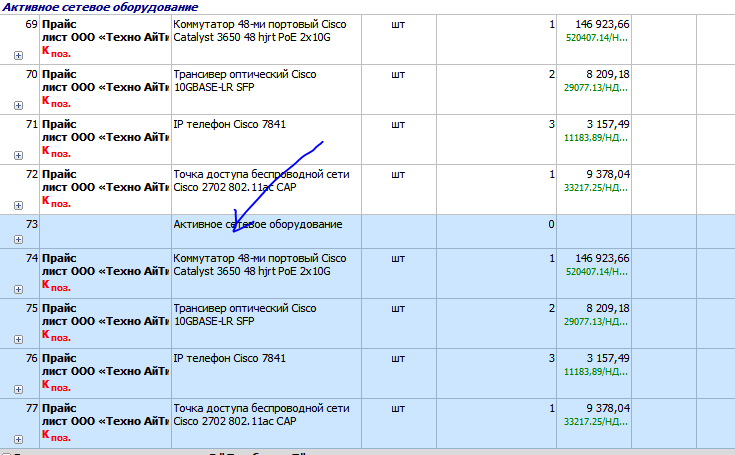Expand row 76 plus toggle
Viewport: 735px width, 455px height.
(x=18, y=389)
